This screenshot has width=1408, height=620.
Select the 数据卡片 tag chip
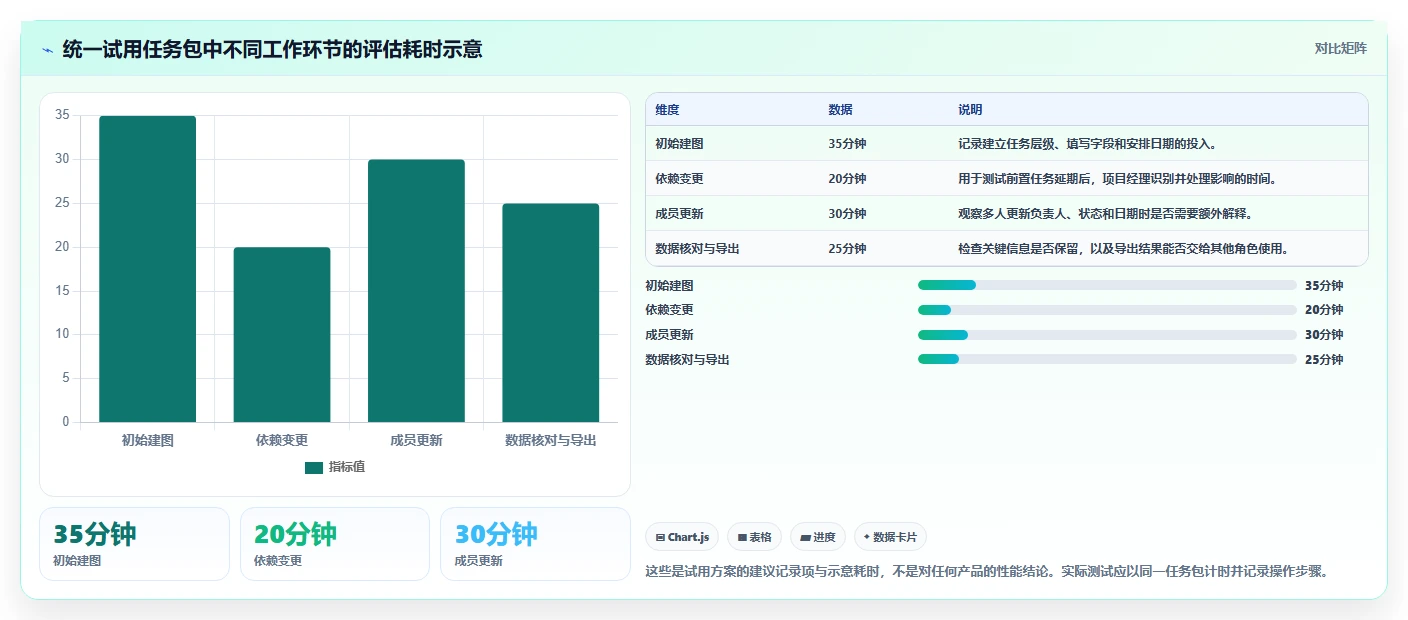[890, 537]
